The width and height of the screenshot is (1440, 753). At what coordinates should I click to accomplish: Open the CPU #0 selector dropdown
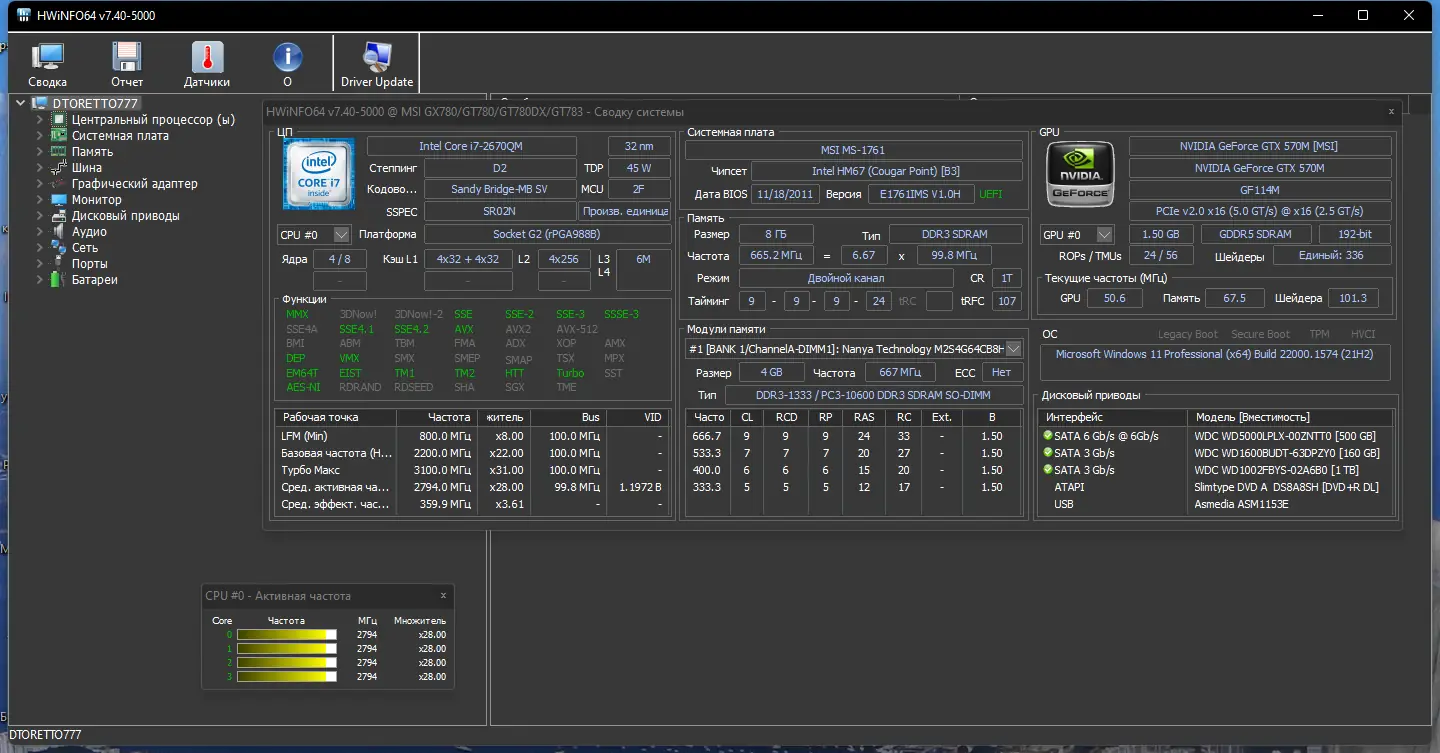tap(341, 234)
